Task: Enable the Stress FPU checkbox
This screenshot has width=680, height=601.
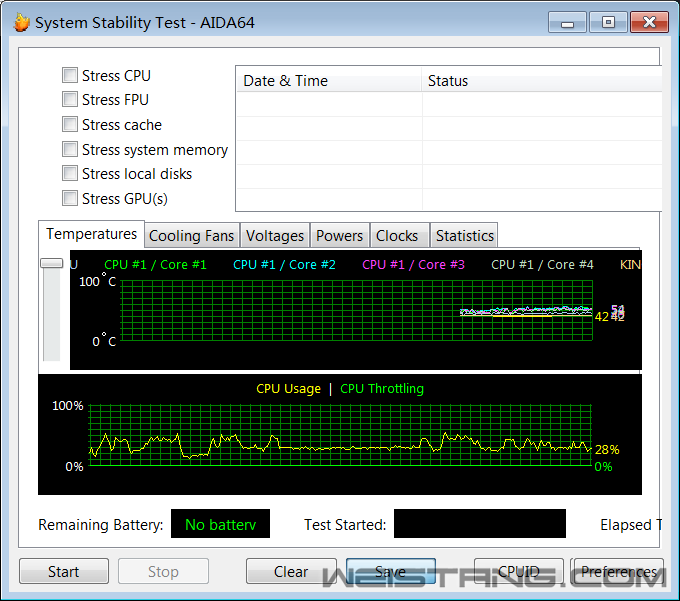Action: coord(70,99)
